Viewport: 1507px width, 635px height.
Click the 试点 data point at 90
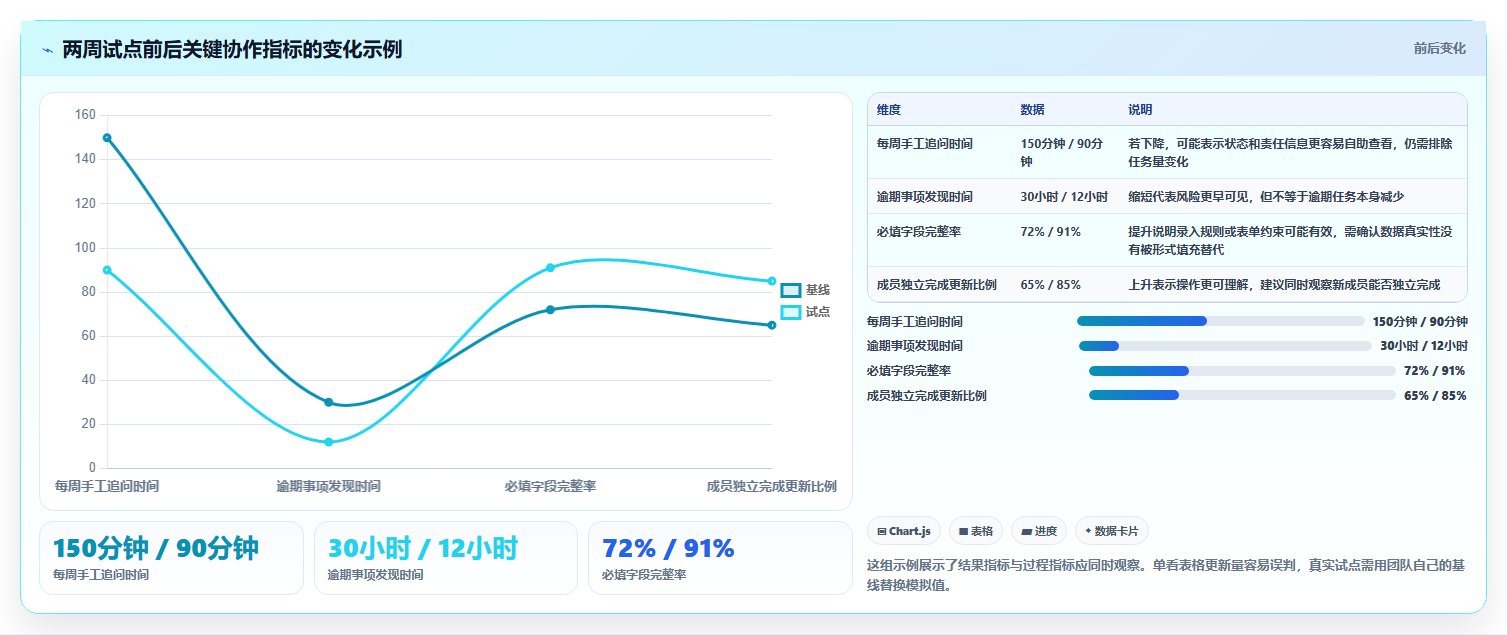pyautogui.click(x=107, y=270)
